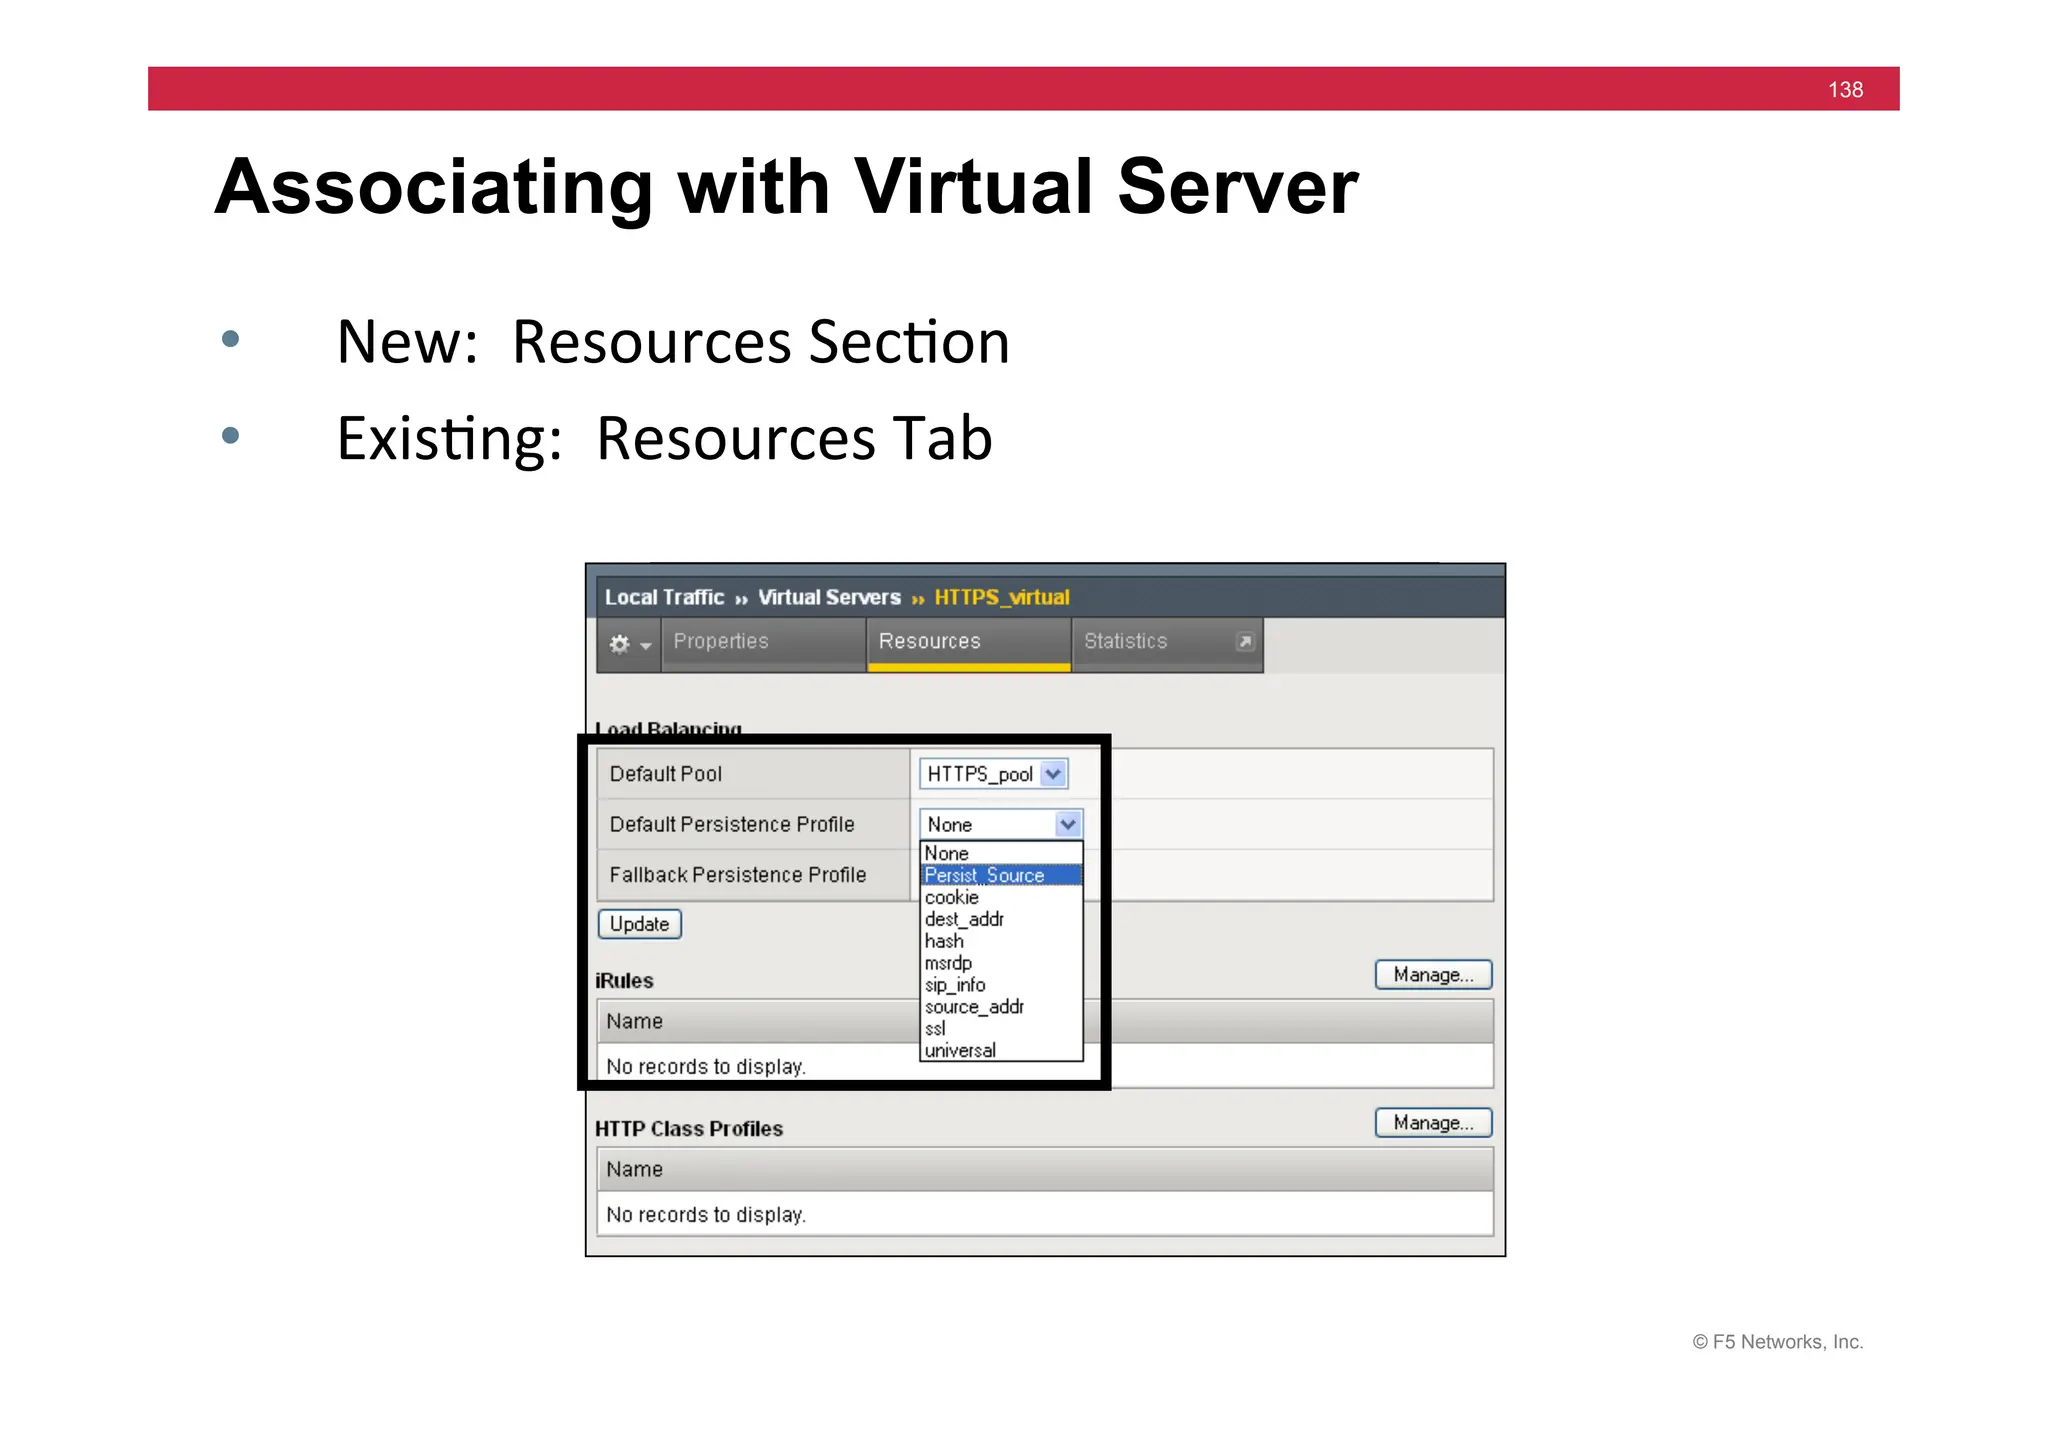
Task: Select cookie persistence option
Action: point(1001,897)
